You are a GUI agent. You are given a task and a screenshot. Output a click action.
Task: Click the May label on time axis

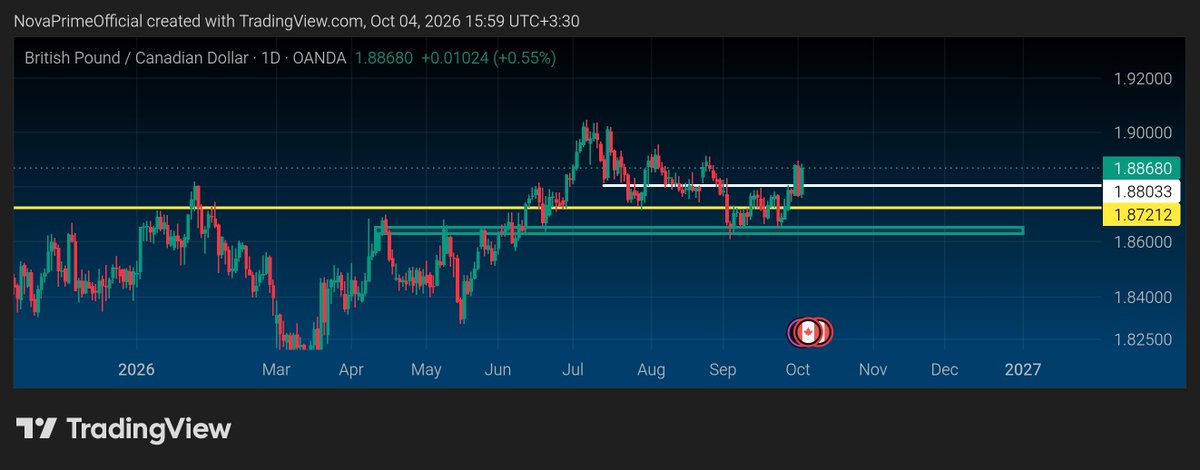click(426, 370)
